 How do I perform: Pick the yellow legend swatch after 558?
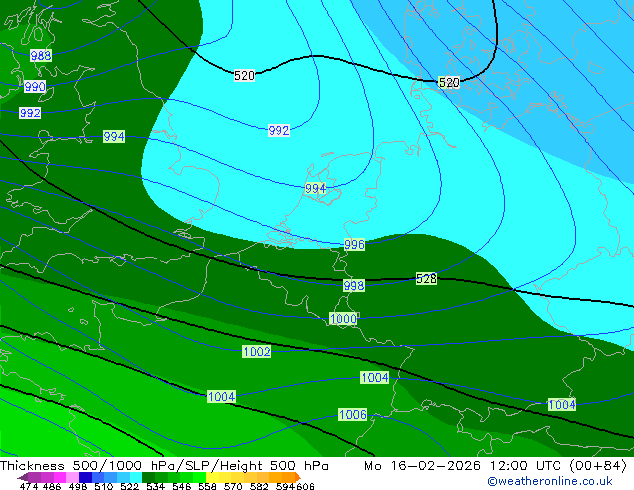tap(212, 477)
